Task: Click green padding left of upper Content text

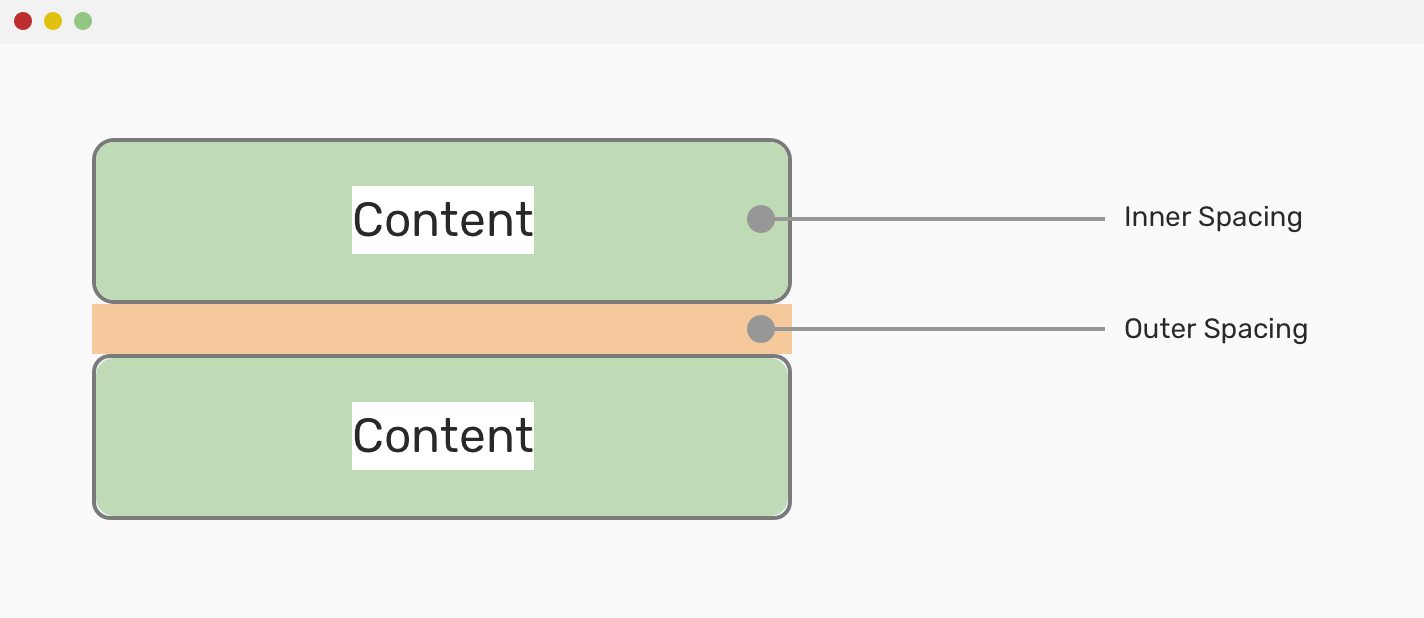Action: click(220, 220)
